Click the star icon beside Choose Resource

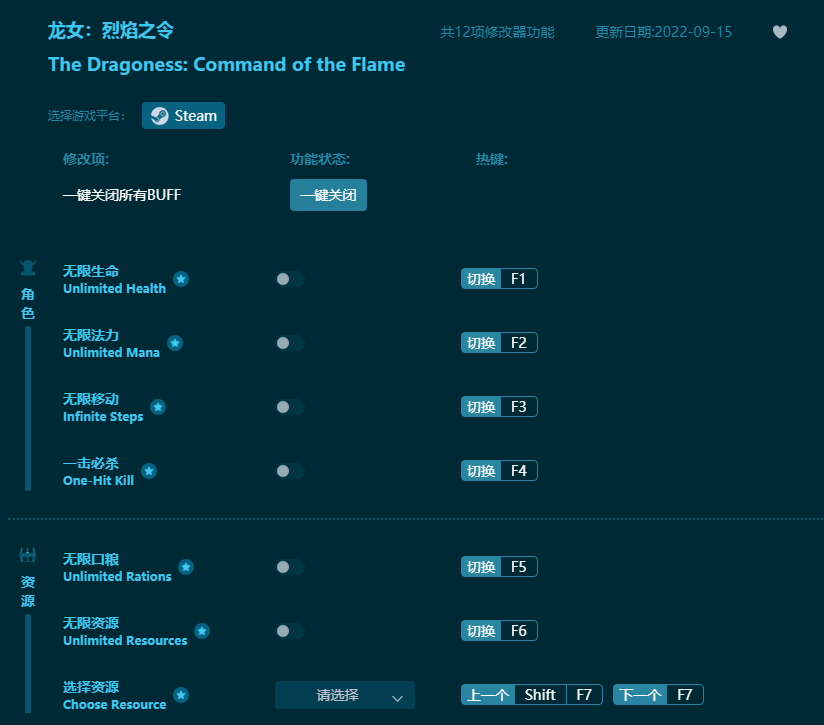point(181,695)
